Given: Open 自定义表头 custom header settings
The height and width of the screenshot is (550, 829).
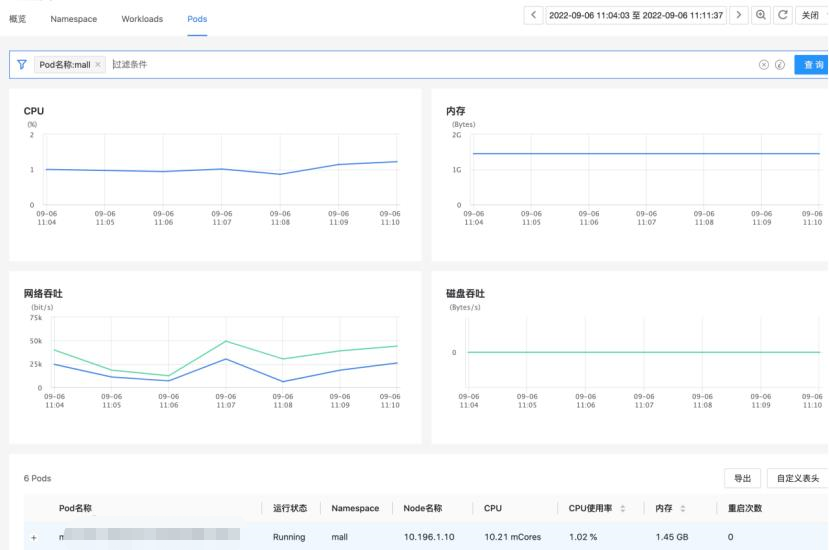Looking at the screenshot, I should click(x=797, y=479).
